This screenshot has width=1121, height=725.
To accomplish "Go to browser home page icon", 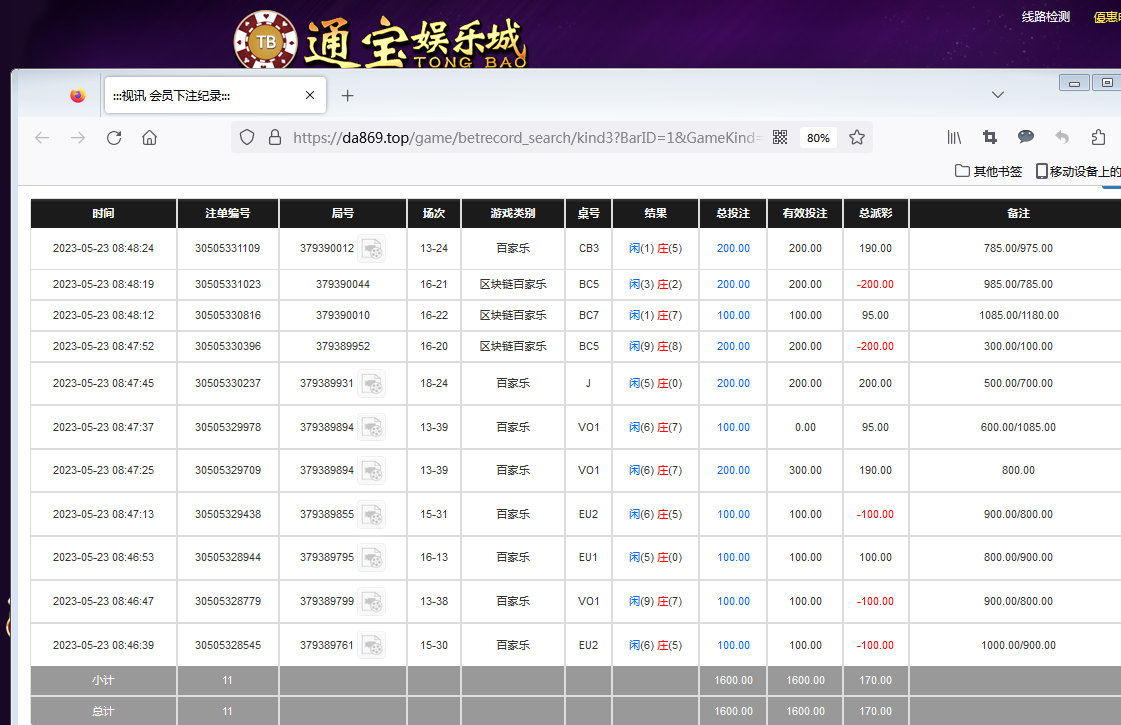I will [x=149, y=138].
